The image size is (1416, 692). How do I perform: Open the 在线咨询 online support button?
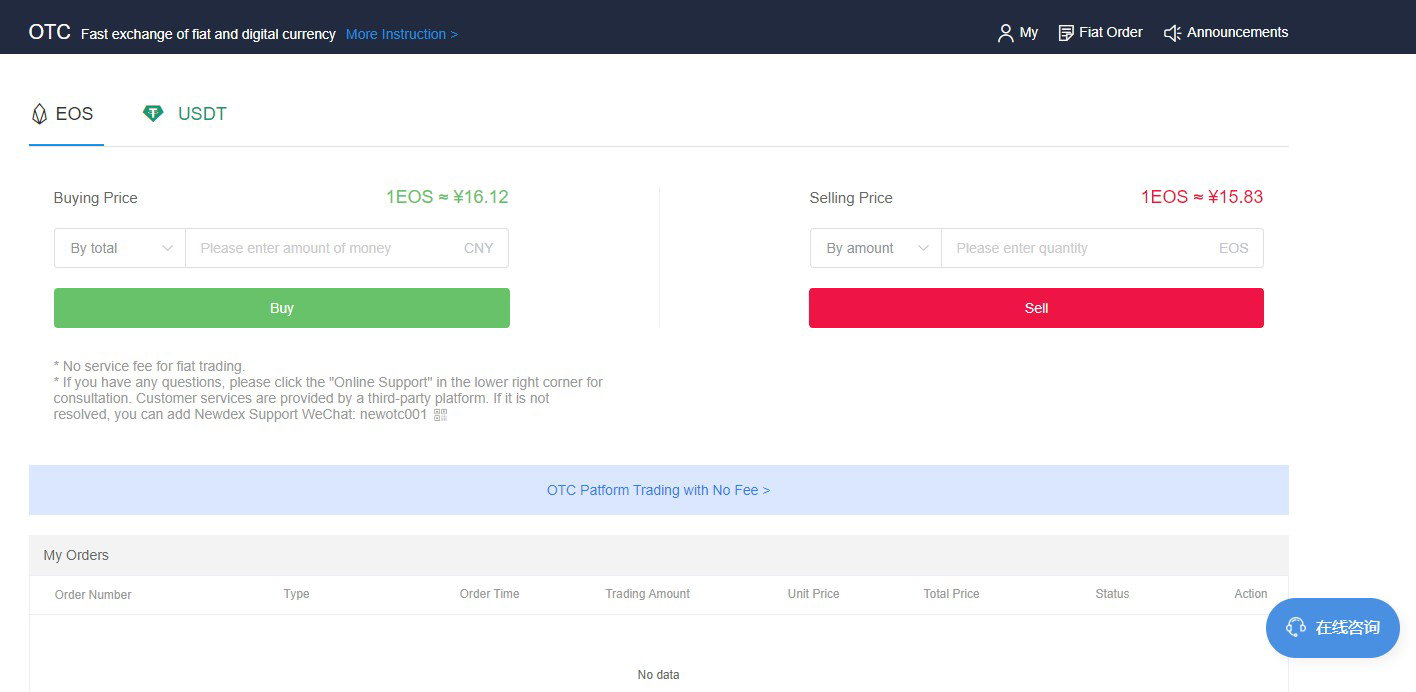tap(1333, 628)
